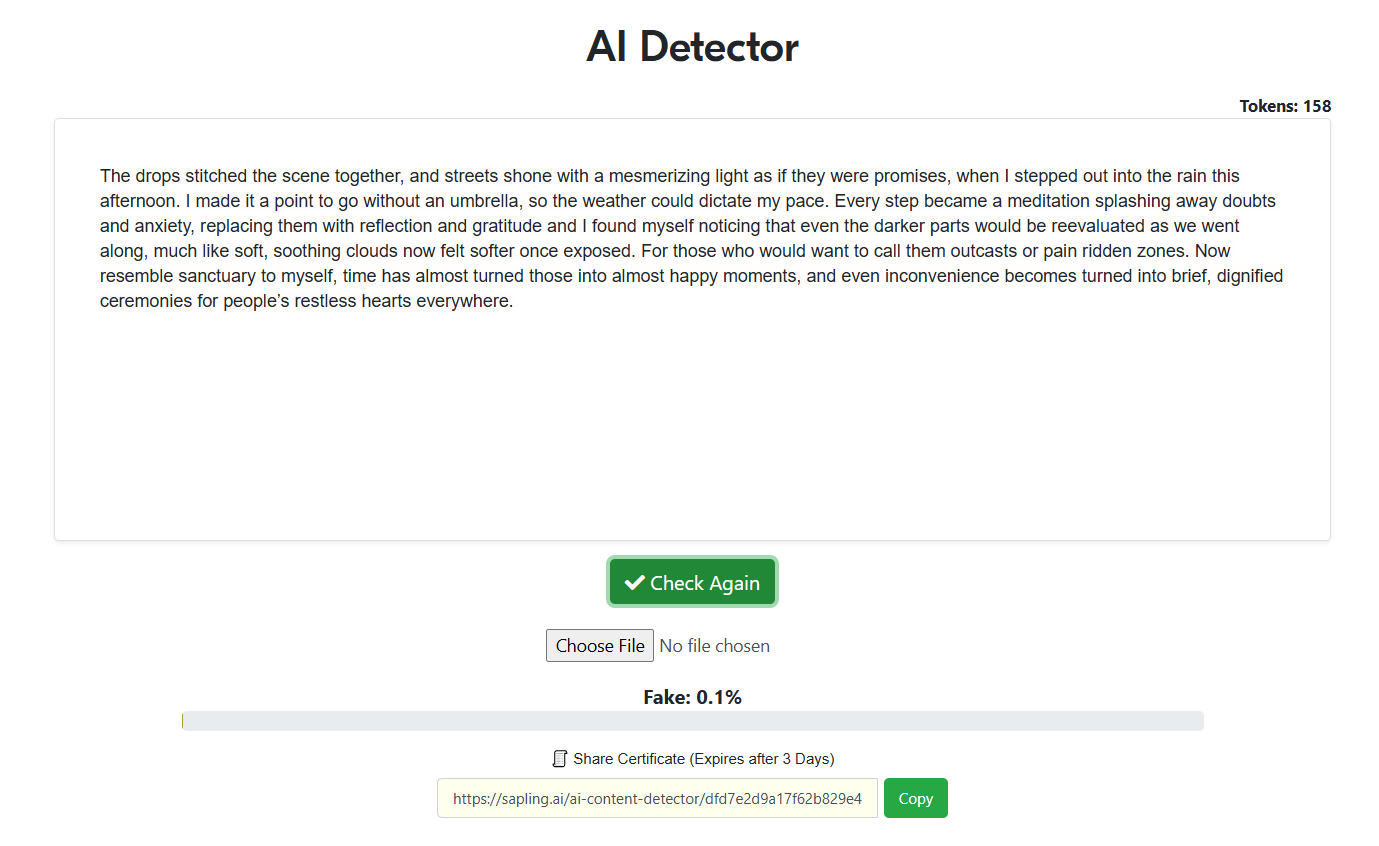Click the sapling.ai certificate URL field

point(656,798)
